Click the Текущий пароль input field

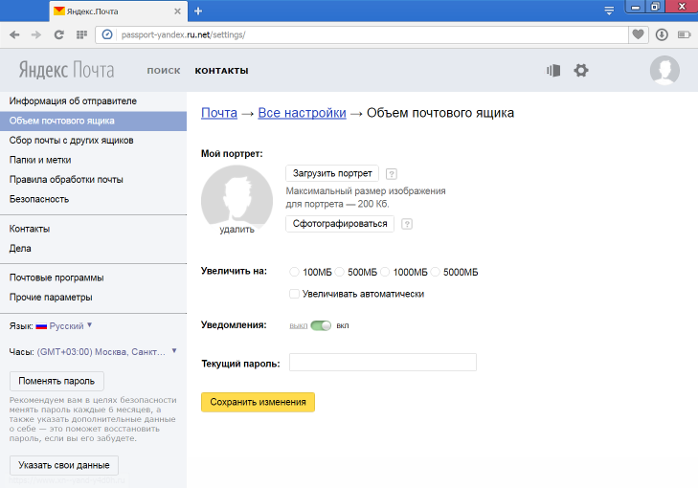[x=382, y=362]
